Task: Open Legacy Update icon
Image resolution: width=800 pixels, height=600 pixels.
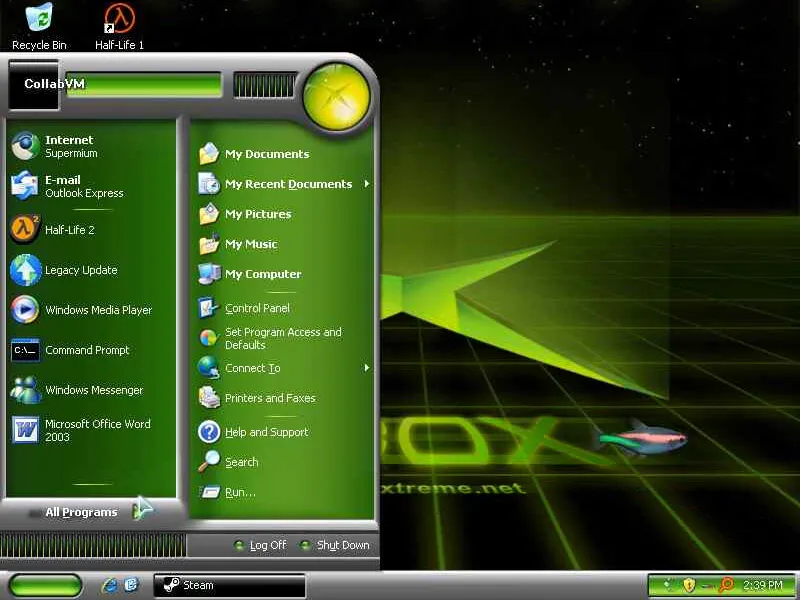Action: [26, 269]
